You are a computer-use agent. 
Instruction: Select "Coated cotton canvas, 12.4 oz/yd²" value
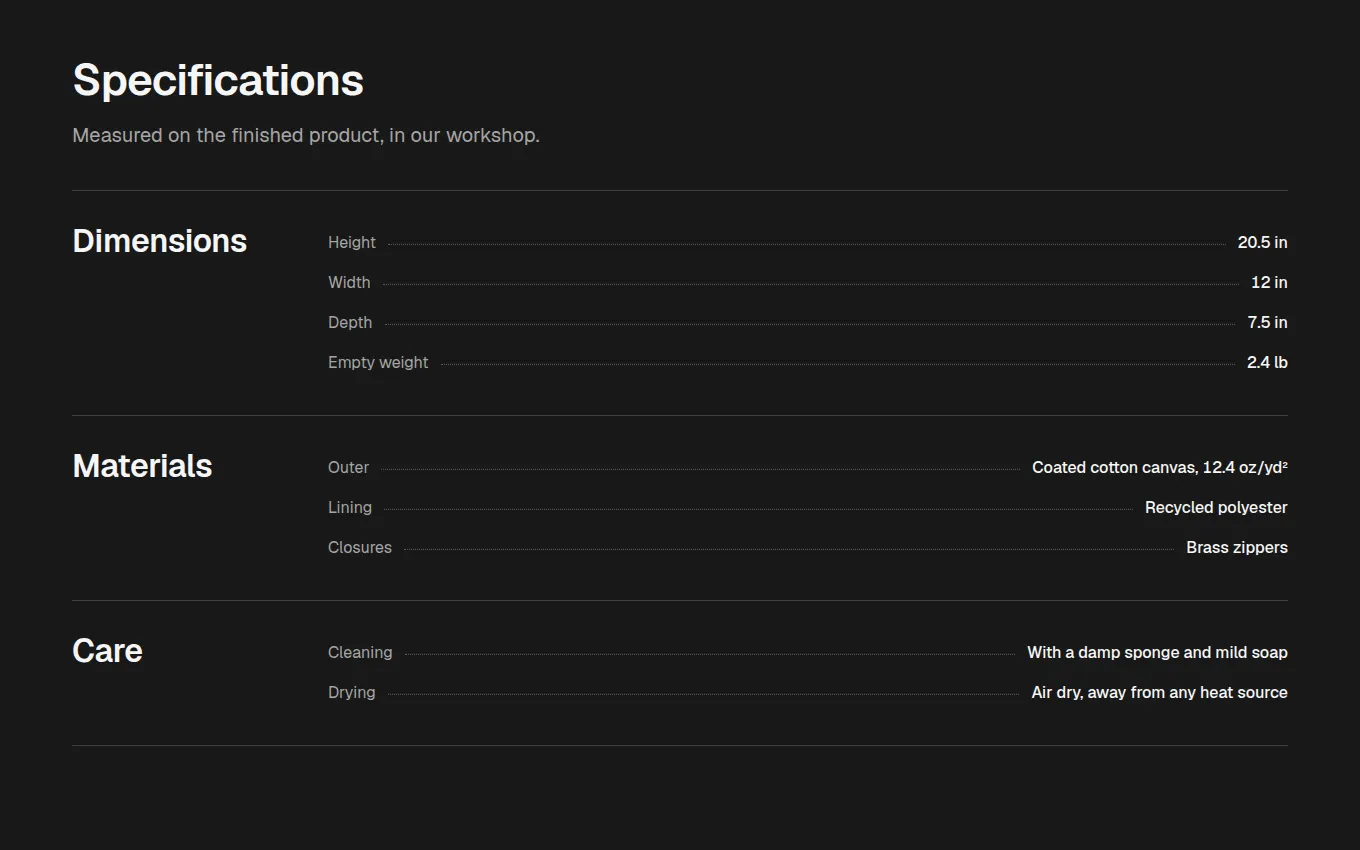[1160, 467]
